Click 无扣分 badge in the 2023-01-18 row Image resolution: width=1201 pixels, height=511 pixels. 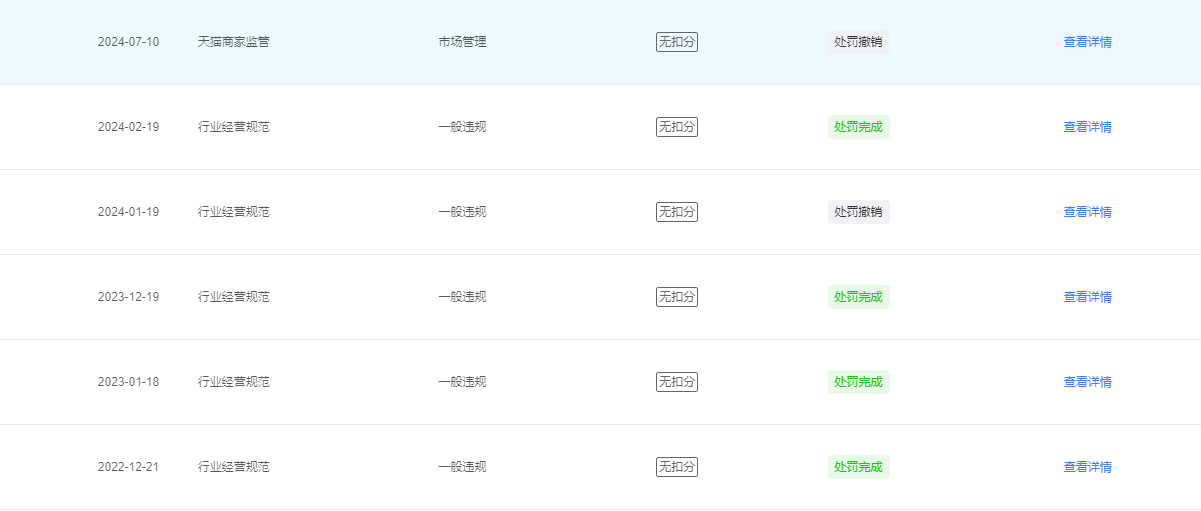point(677,382)
